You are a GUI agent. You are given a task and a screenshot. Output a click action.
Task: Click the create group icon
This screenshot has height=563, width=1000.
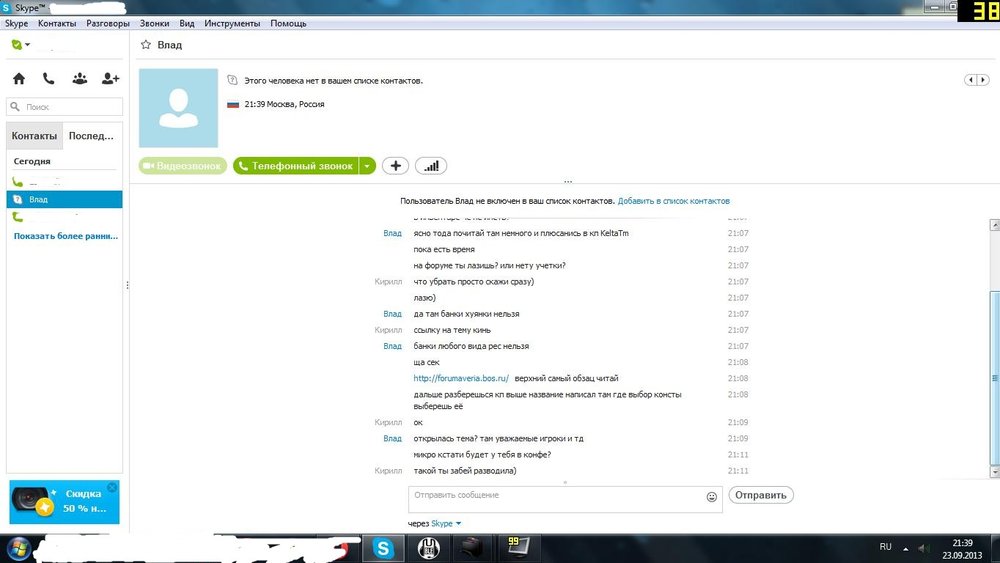pyautogui.click(x=79, y=79)
